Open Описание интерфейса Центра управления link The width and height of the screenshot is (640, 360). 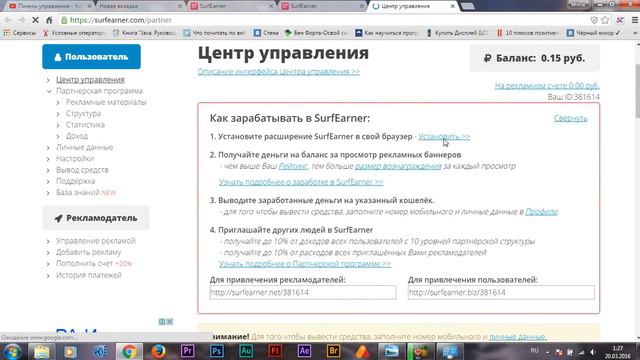[279, 71]
